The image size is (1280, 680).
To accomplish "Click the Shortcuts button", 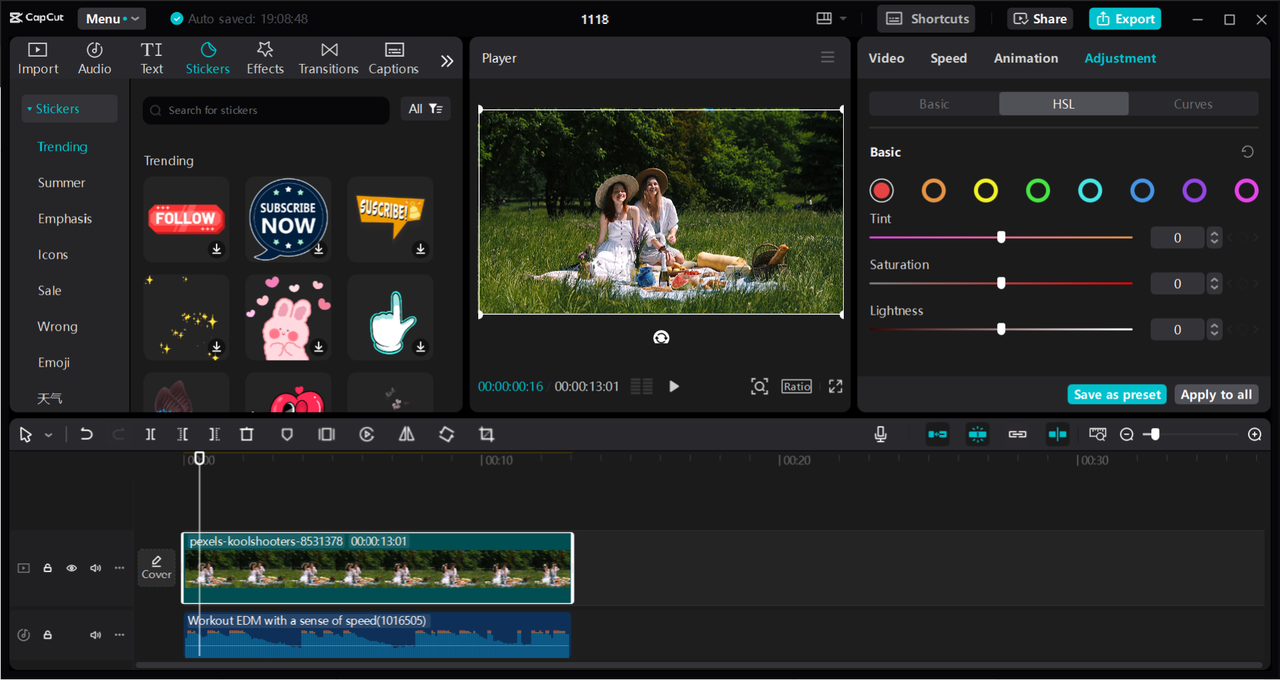I will point(926,19).
